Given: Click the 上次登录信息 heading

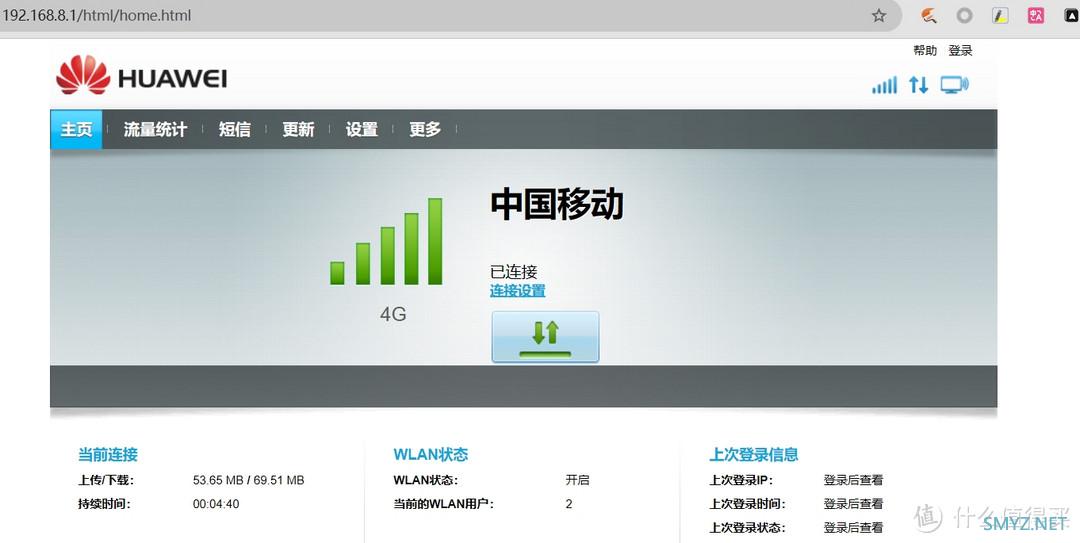Looking at the screenshot, I should [x=754, y=454].
